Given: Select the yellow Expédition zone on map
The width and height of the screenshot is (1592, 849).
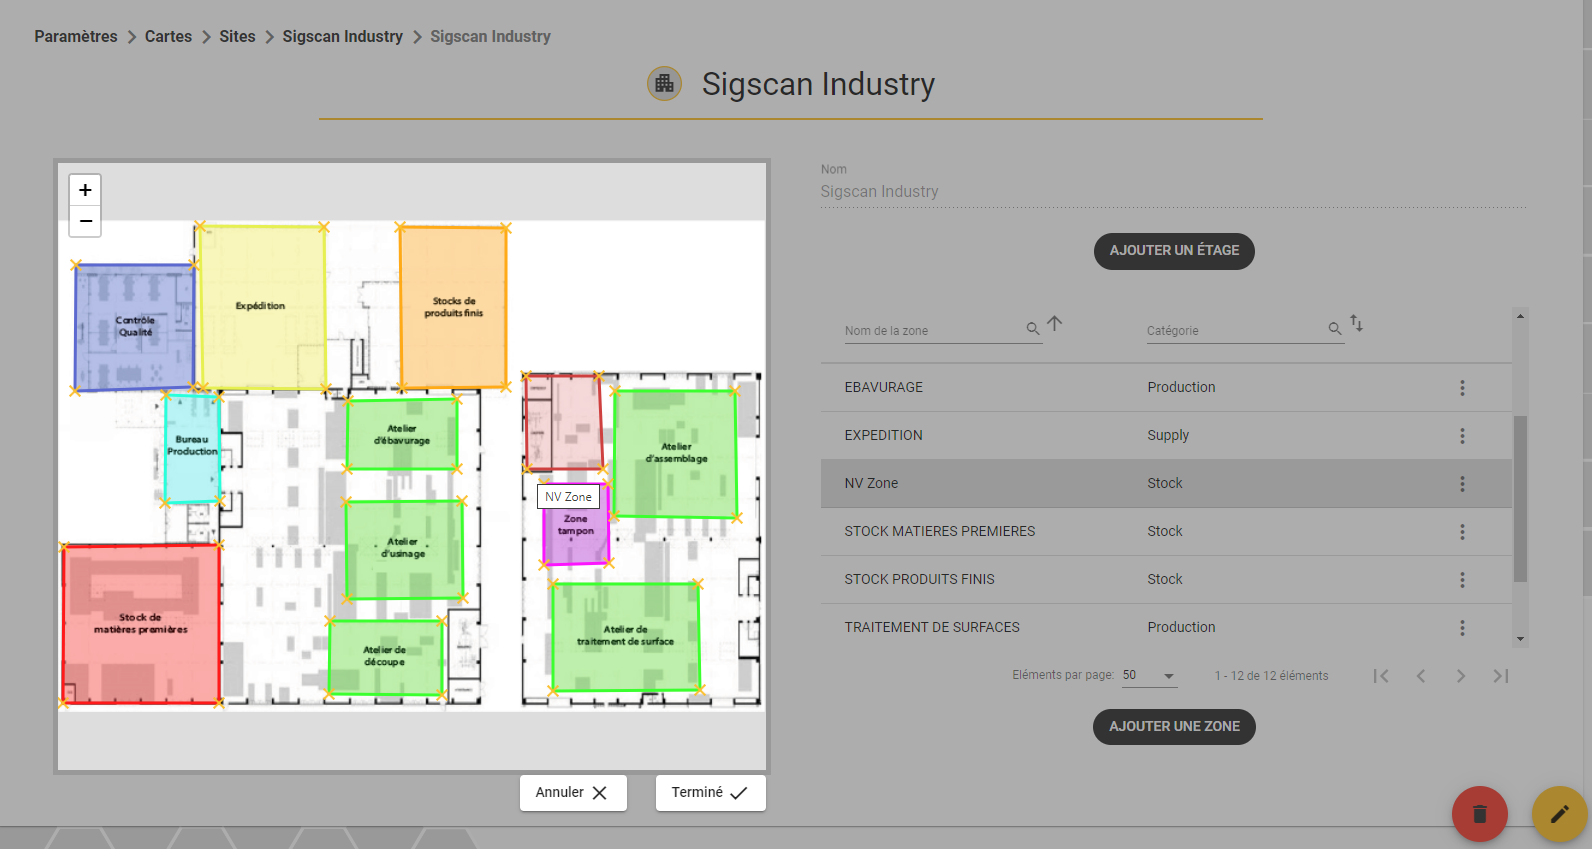Looking at the screenshot, I should click(x=262, y=307).
